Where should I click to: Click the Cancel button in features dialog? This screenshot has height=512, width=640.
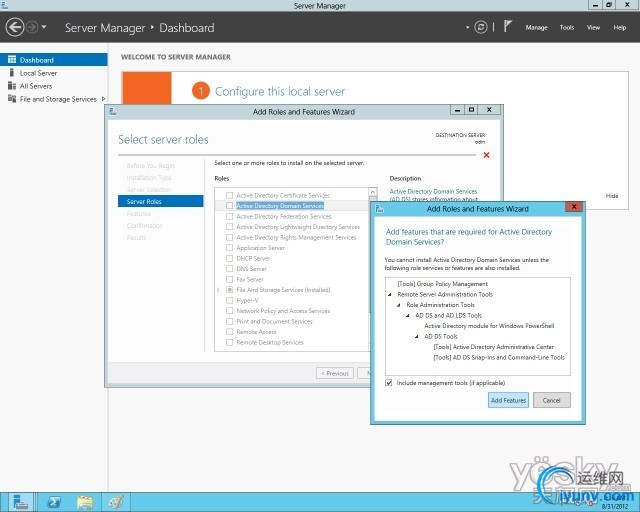(551, 400)
